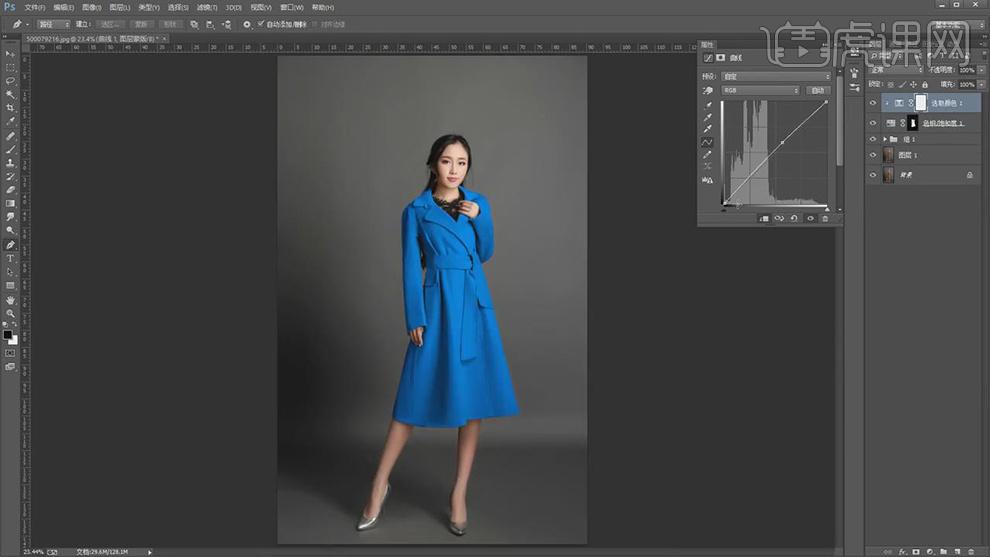
Task: Open the RGB channel dropdown
Action: click(760, 90)
